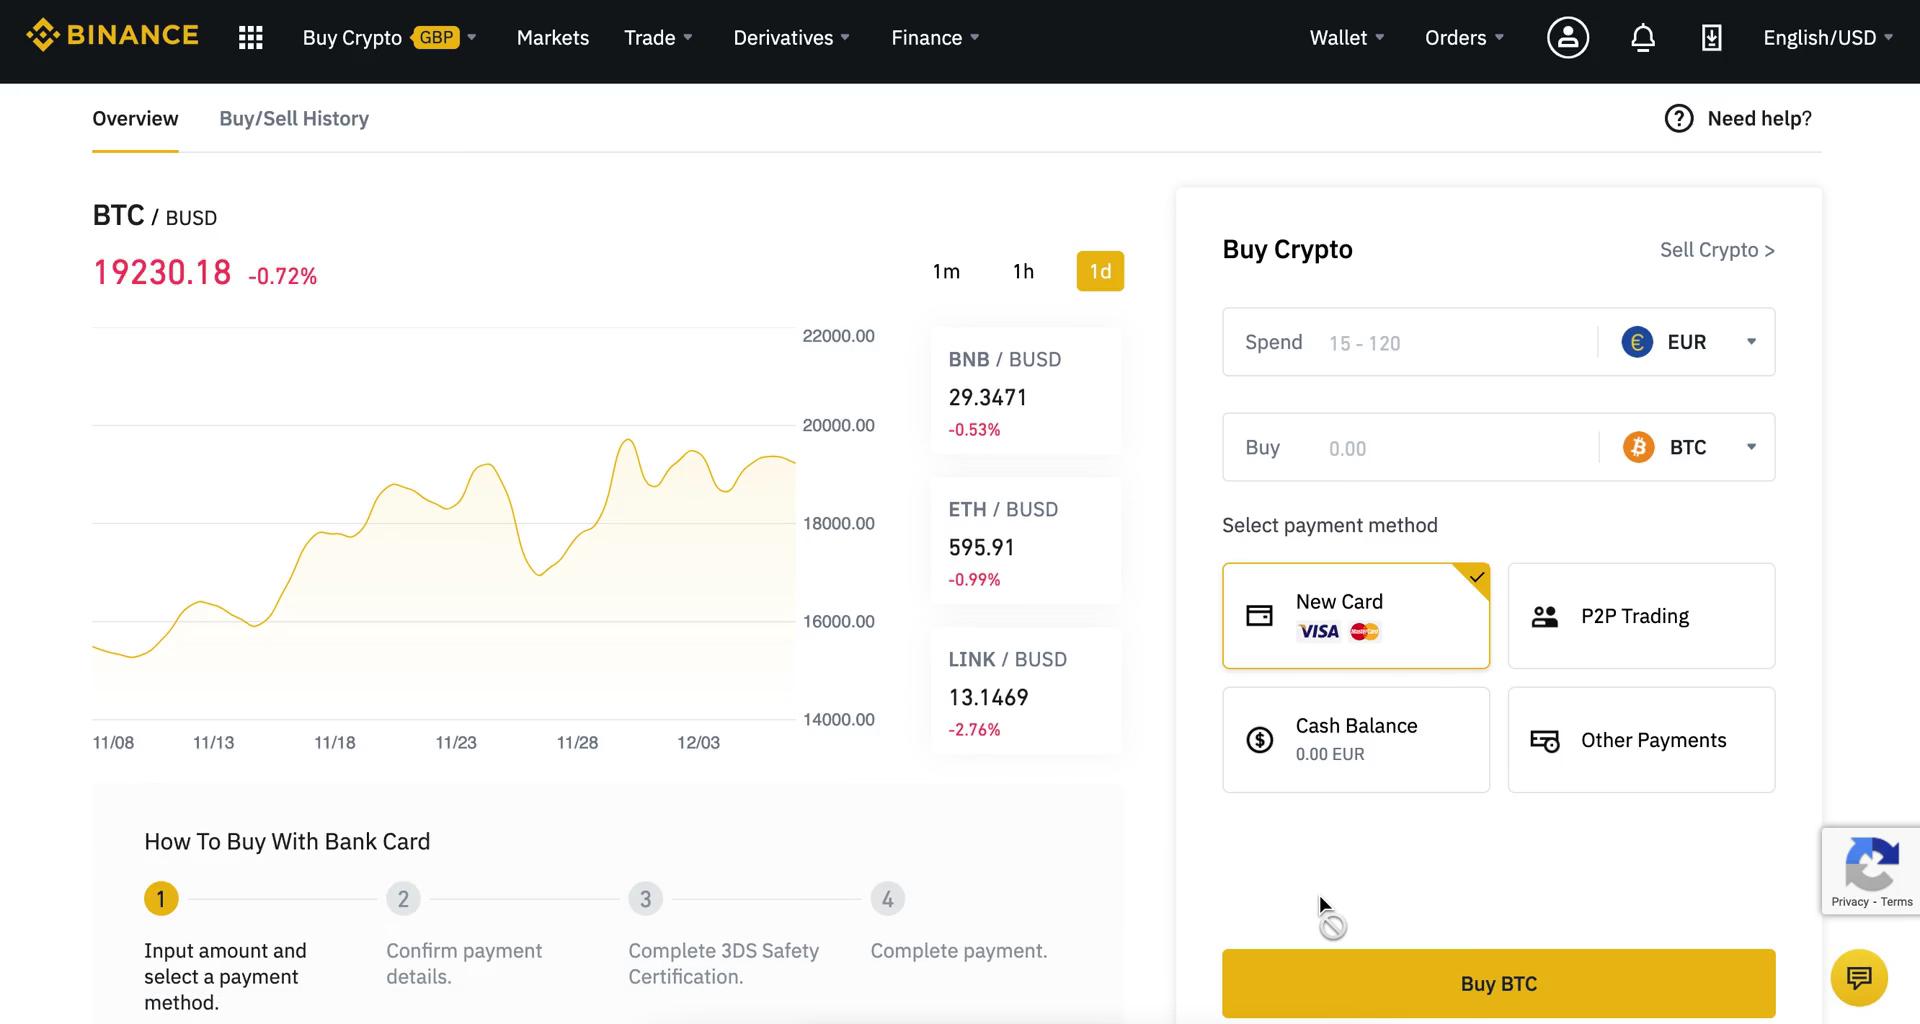Open the English/USD language dropdown
Image resolution: width=1920 pixels, height=1024 pixels.
(1828, 38)
